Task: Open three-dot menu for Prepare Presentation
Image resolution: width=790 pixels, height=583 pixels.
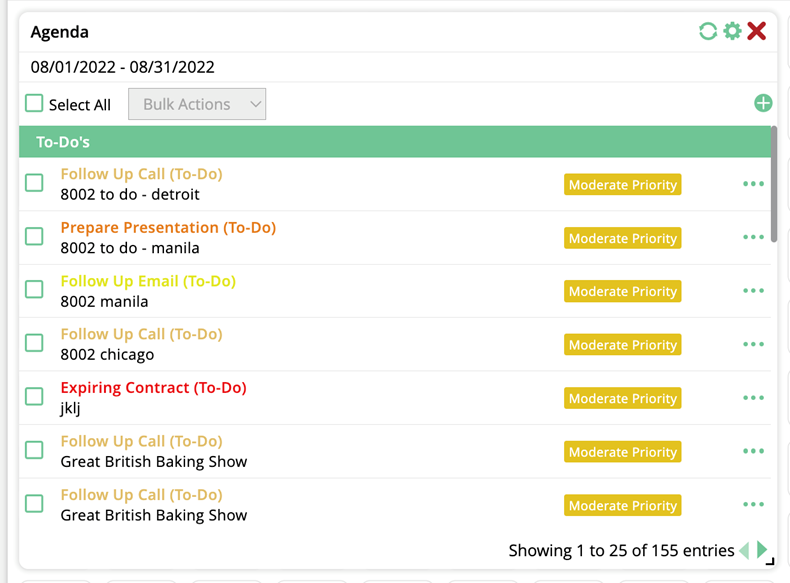Action: (x=753, y=238)
